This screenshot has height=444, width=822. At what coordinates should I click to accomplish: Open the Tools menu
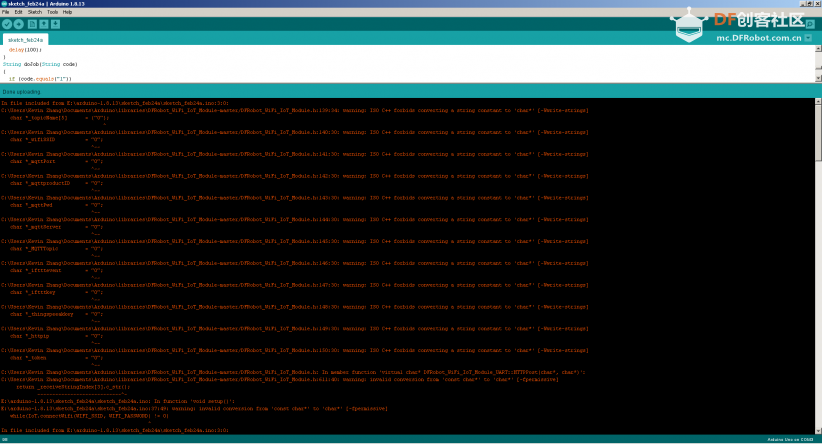click(52, 12)
